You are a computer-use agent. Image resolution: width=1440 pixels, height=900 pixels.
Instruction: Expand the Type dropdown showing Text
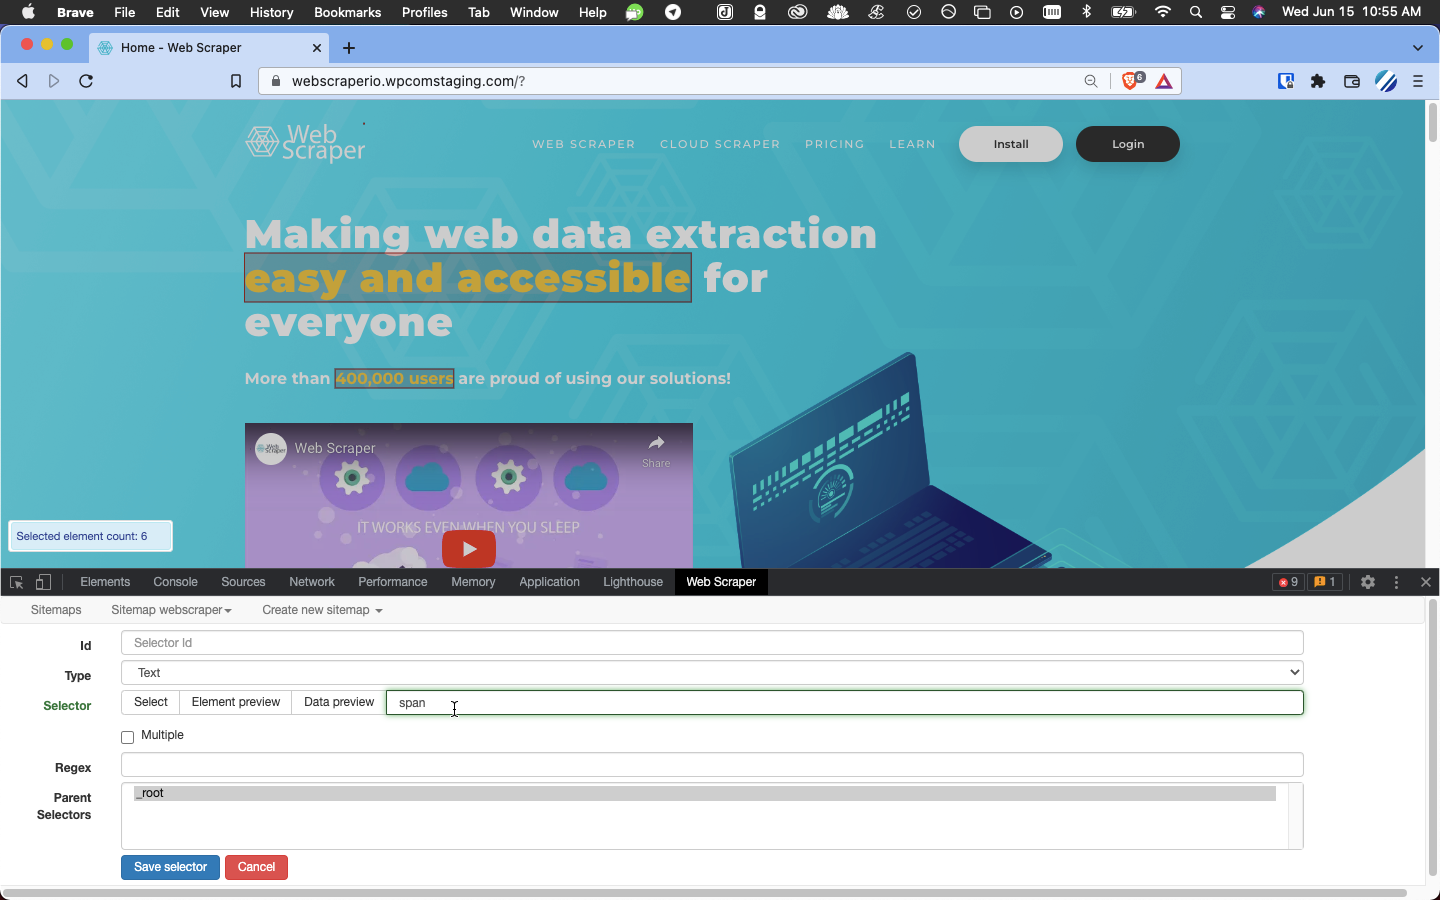pyautogui.click(x=712, y=673)
